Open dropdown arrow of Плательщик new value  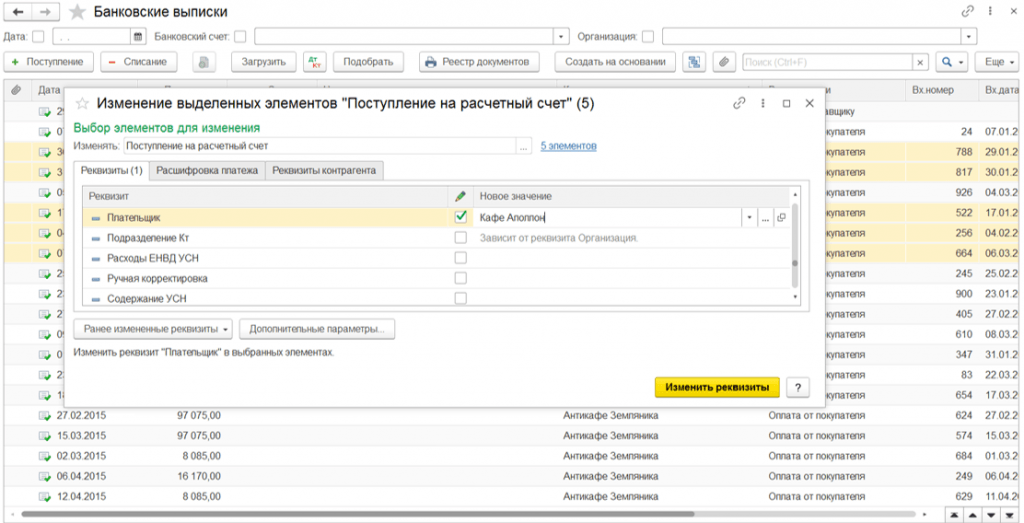[749, 217]
